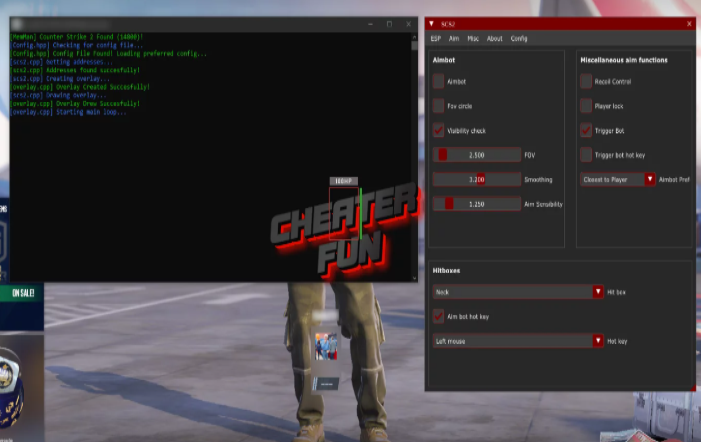Viewport: 704px width, 442px height.
Task: Click the arrow of the Aimbot Pref dropdown
Action: point(650,179)
